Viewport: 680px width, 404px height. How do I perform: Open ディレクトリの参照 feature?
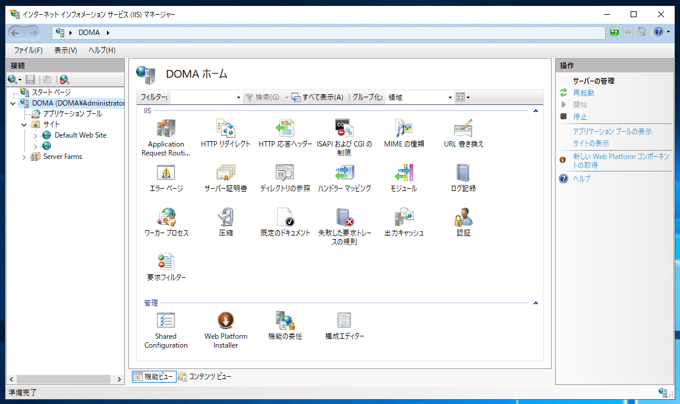(x=285, y=178)
